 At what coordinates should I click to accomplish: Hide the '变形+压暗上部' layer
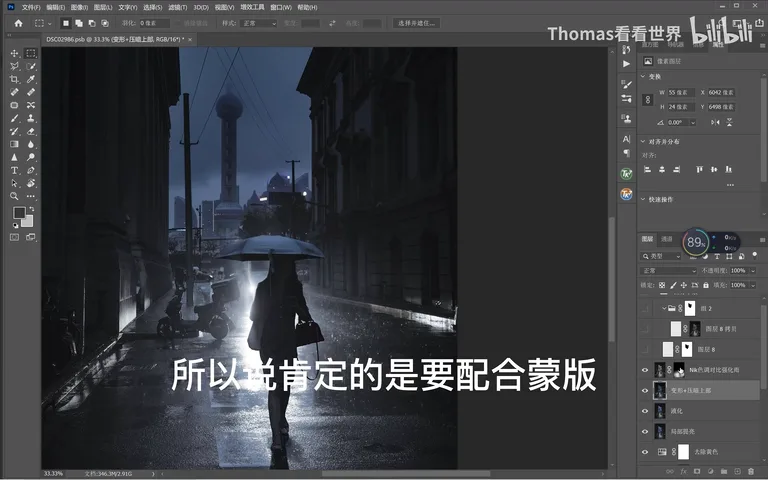(x=645, y=391)
